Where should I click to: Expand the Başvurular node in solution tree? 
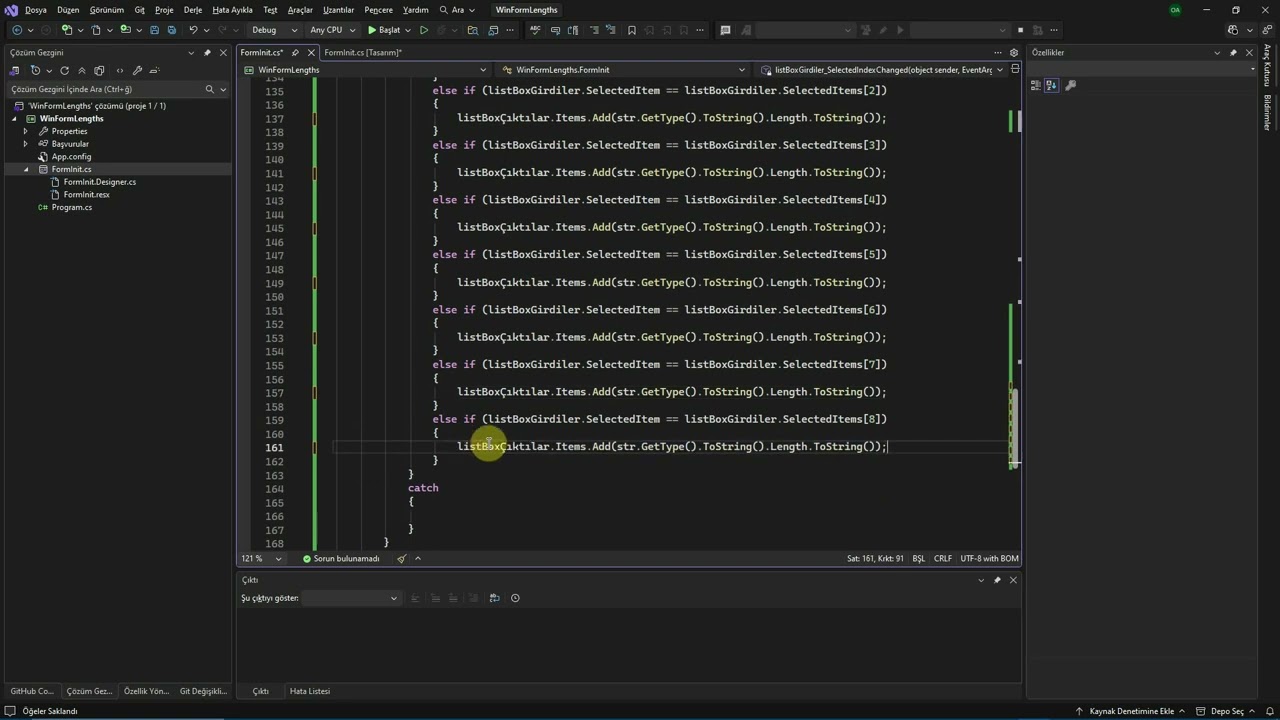coord(26,144)
